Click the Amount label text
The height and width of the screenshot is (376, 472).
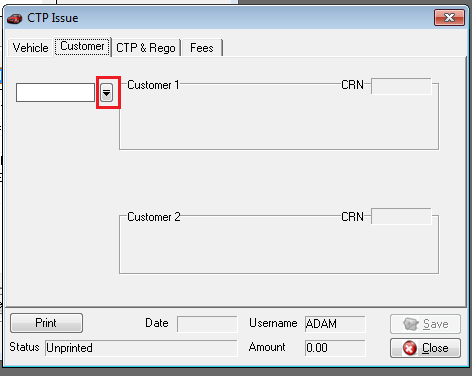[267, 347]
